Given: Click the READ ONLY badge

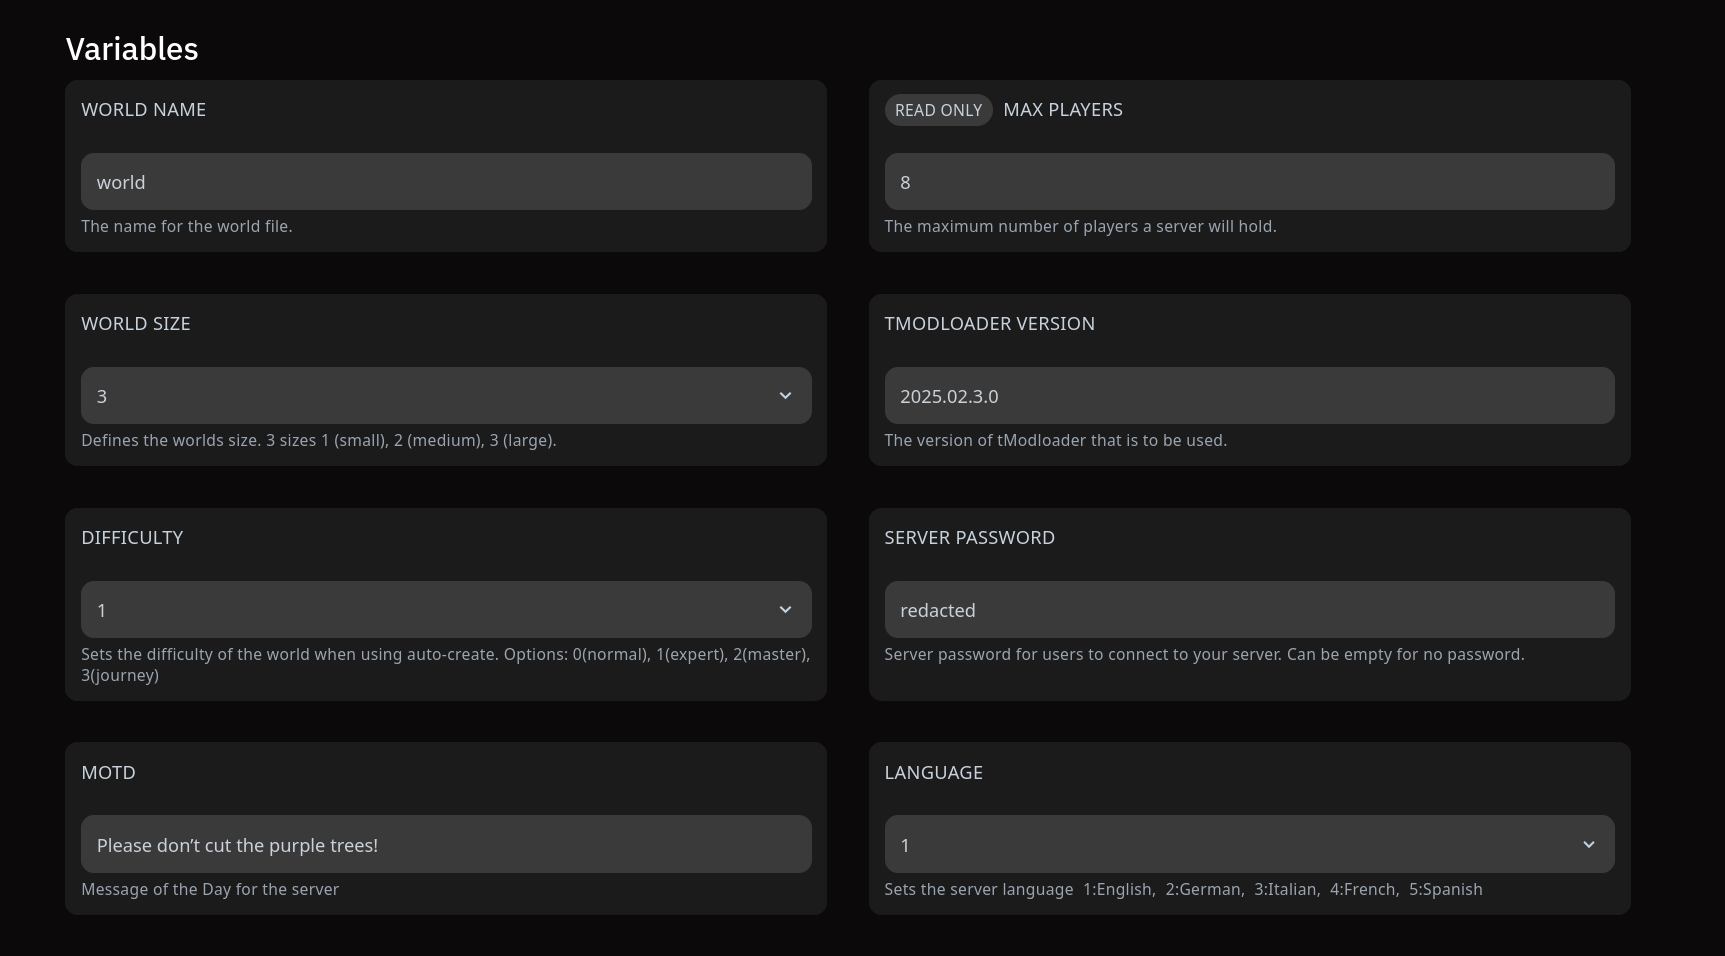Looking at the screenshot, I should click(938, 110).
